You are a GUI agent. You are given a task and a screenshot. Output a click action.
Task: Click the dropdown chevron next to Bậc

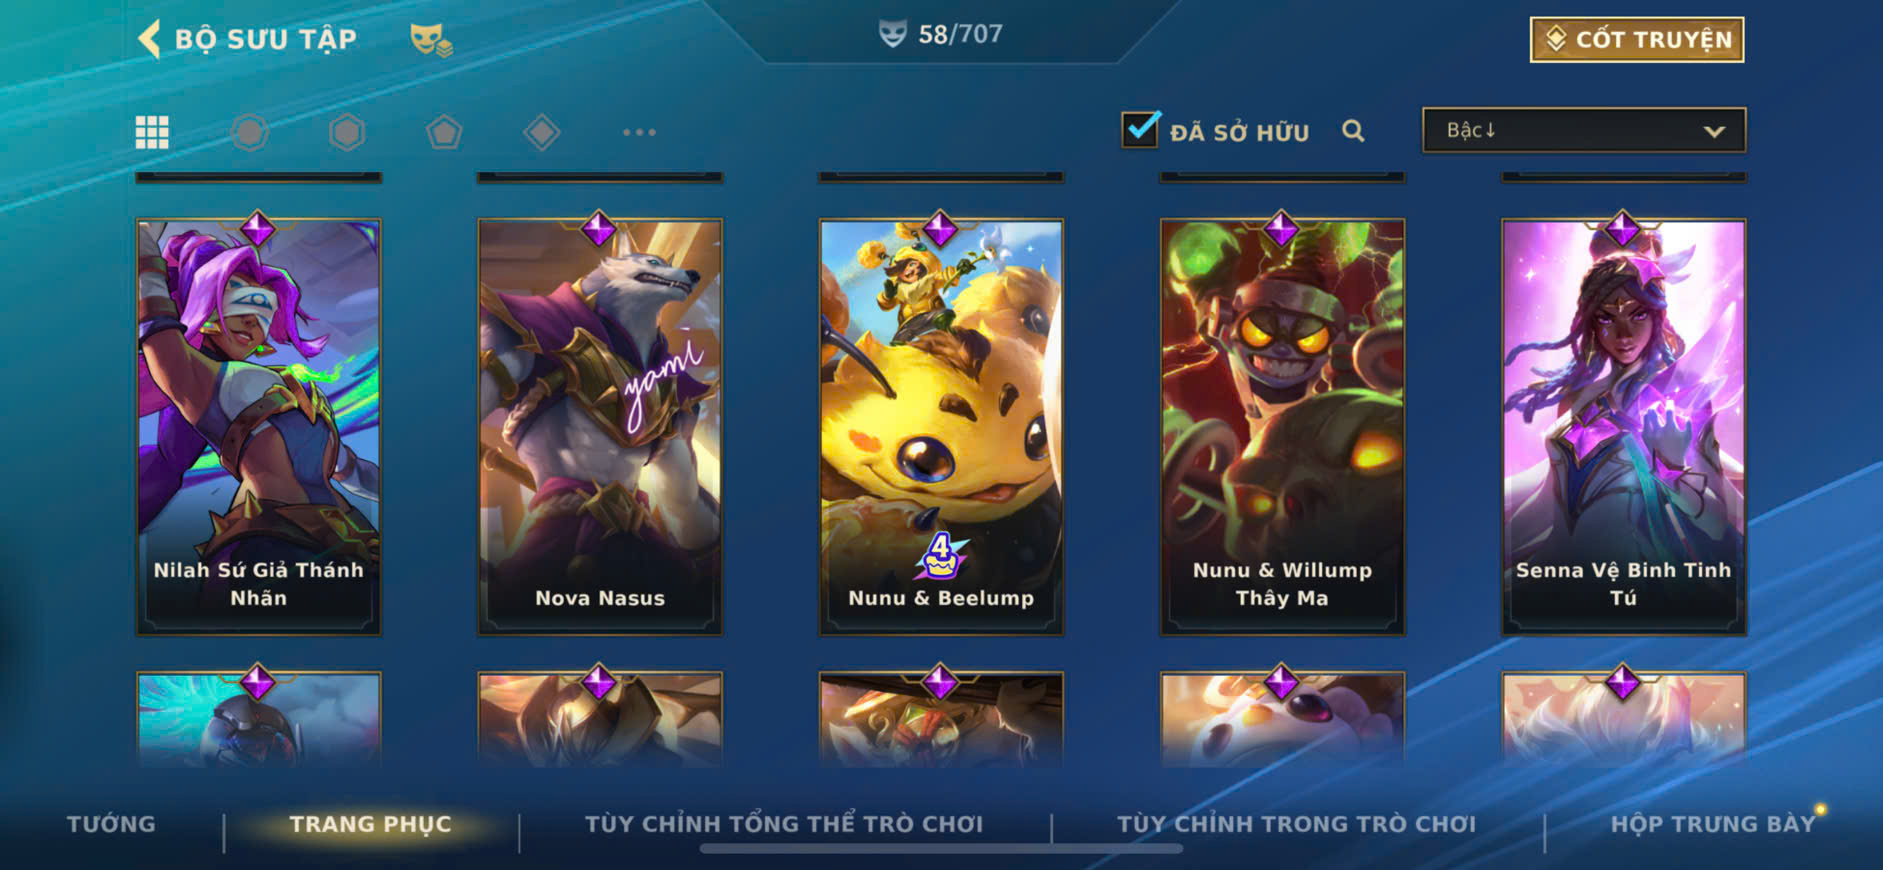(1714, 131)
